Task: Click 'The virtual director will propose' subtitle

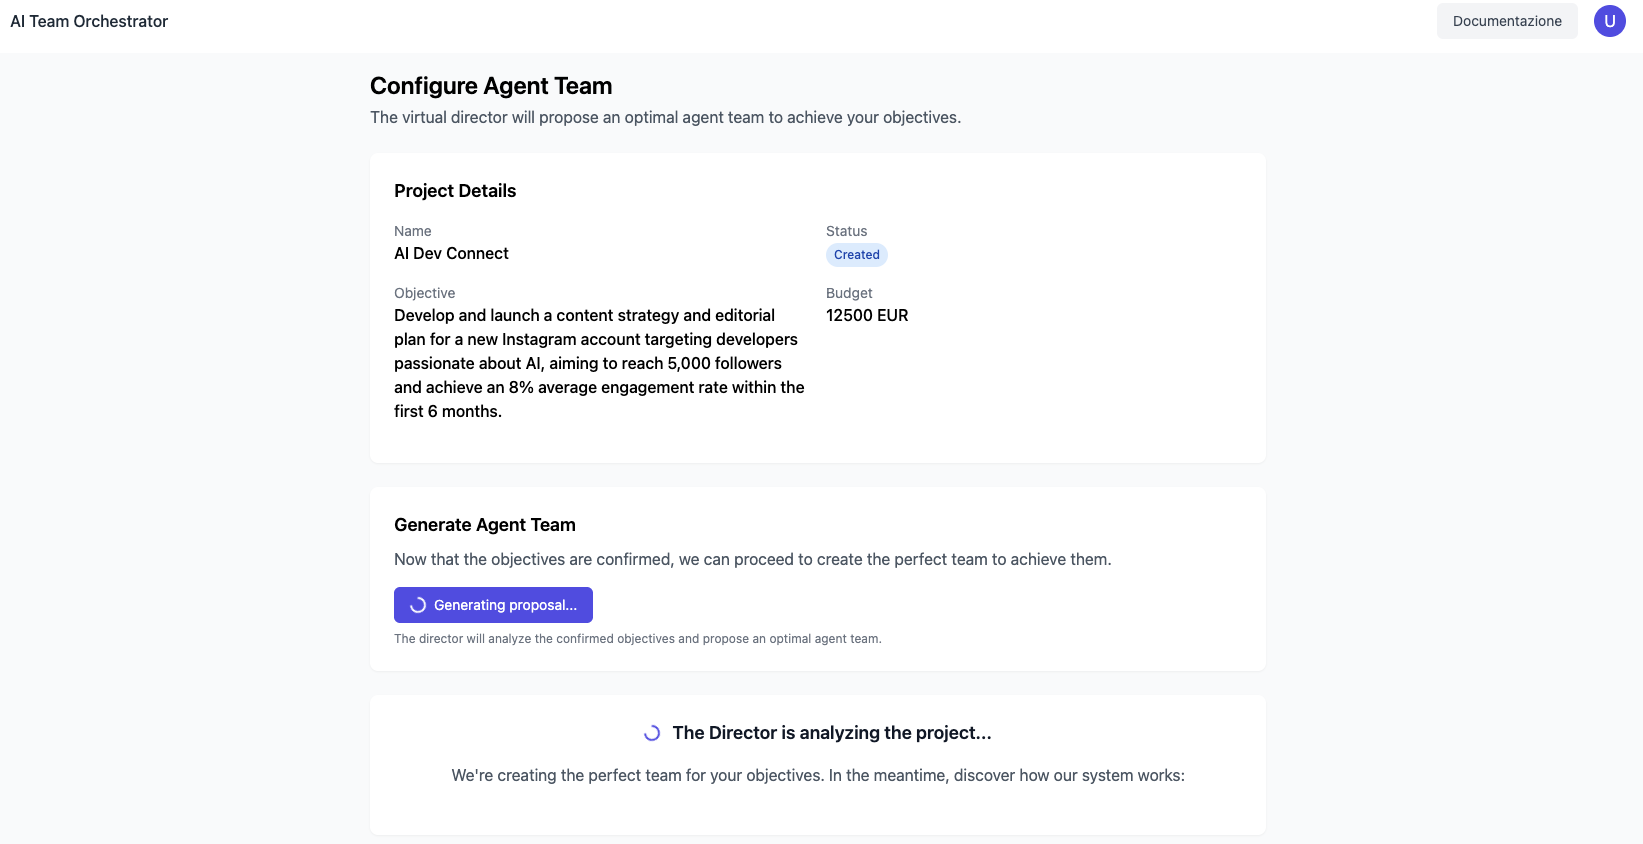Action: (x=665, y=118)
